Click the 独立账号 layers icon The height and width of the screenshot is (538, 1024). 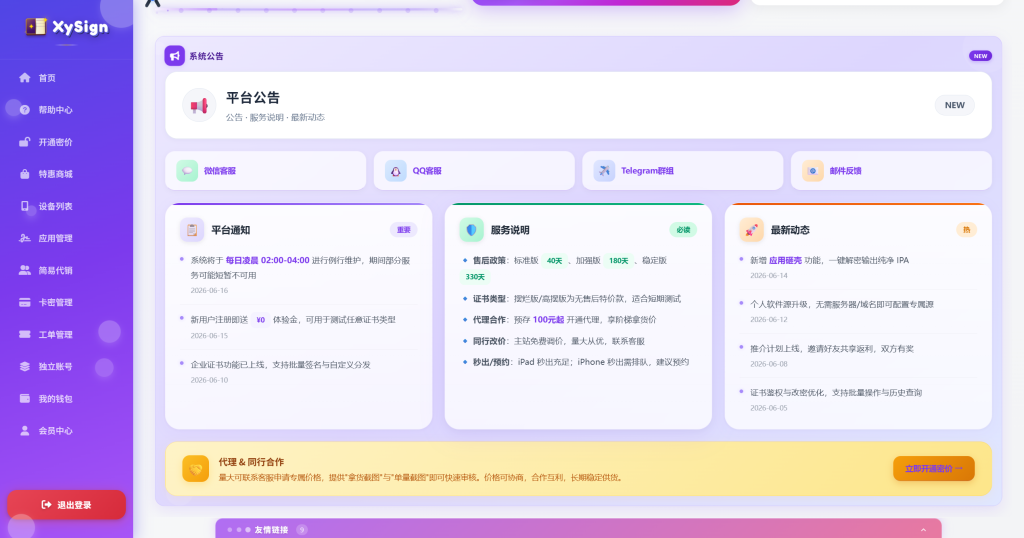tap(25, 366)
